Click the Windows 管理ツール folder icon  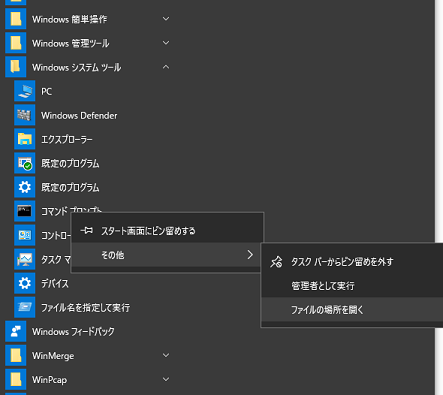16,43
